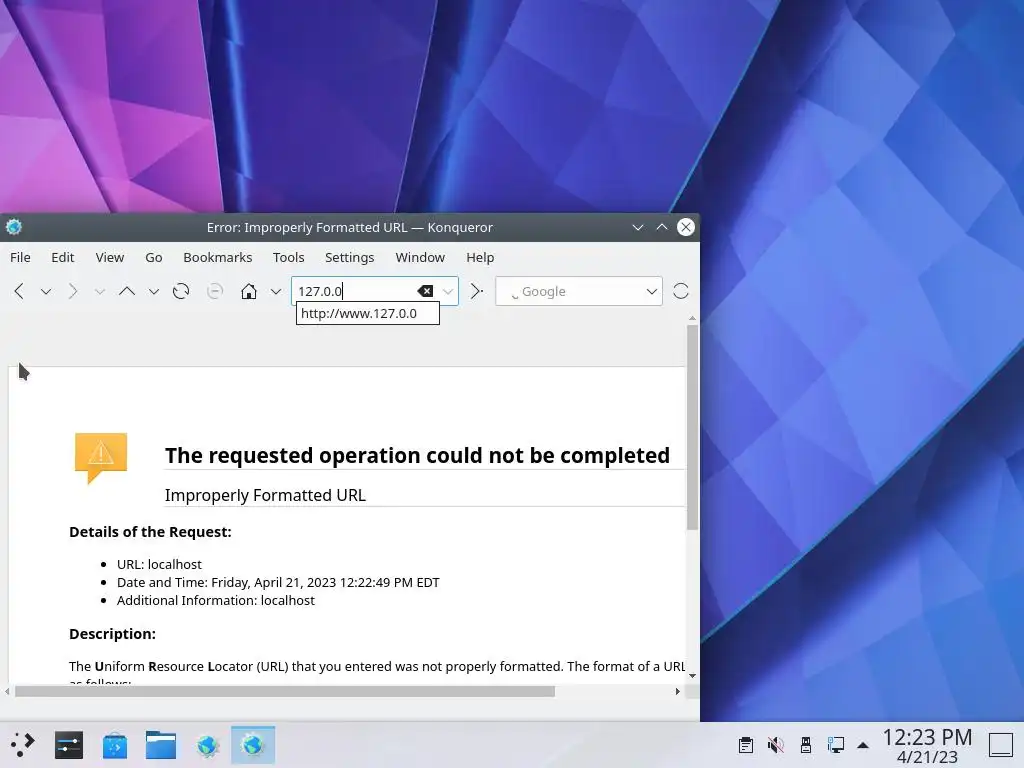Image resolution: width=1024 pixels, height=768 pixels.
Task: Open the Home button dropdown arrow
Action: 276,291
